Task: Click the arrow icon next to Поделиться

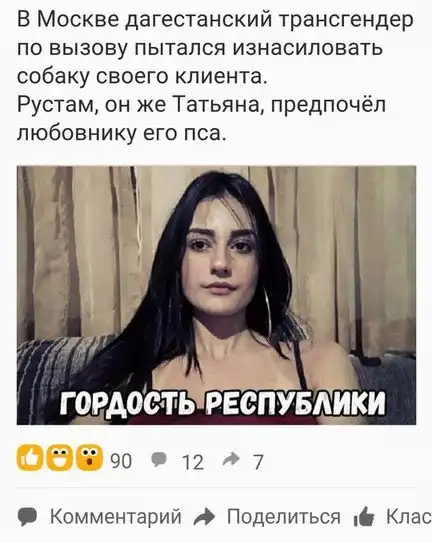Action: pyautogui.click(x=205, y=517)
